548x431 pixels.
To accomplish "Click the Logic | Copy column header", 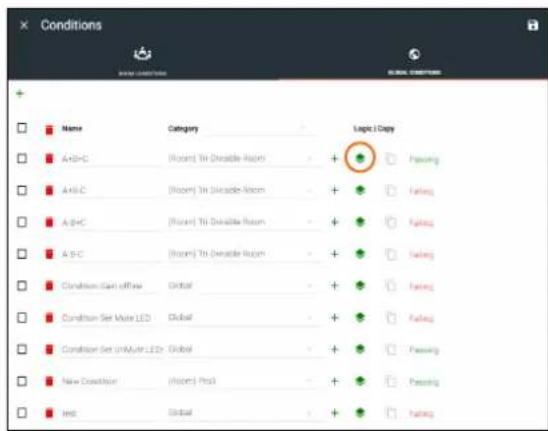I will pos(374,129).
